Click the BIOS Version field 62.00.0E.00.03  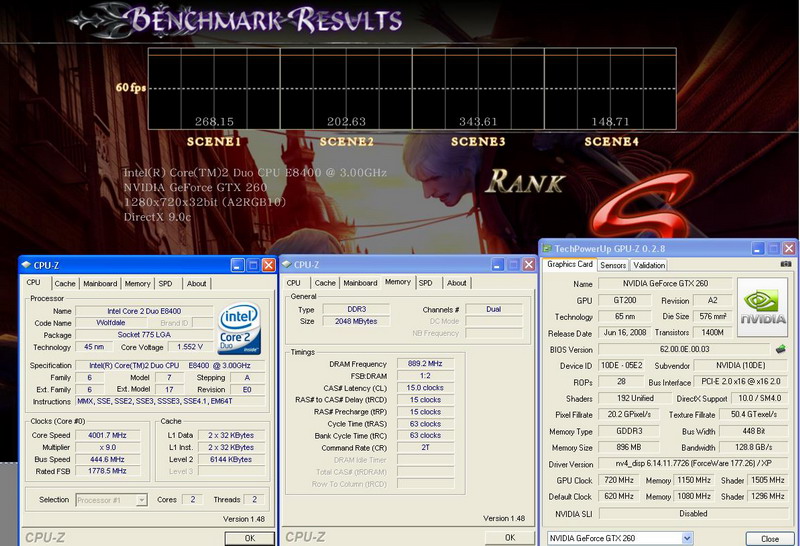pos(684,350)
